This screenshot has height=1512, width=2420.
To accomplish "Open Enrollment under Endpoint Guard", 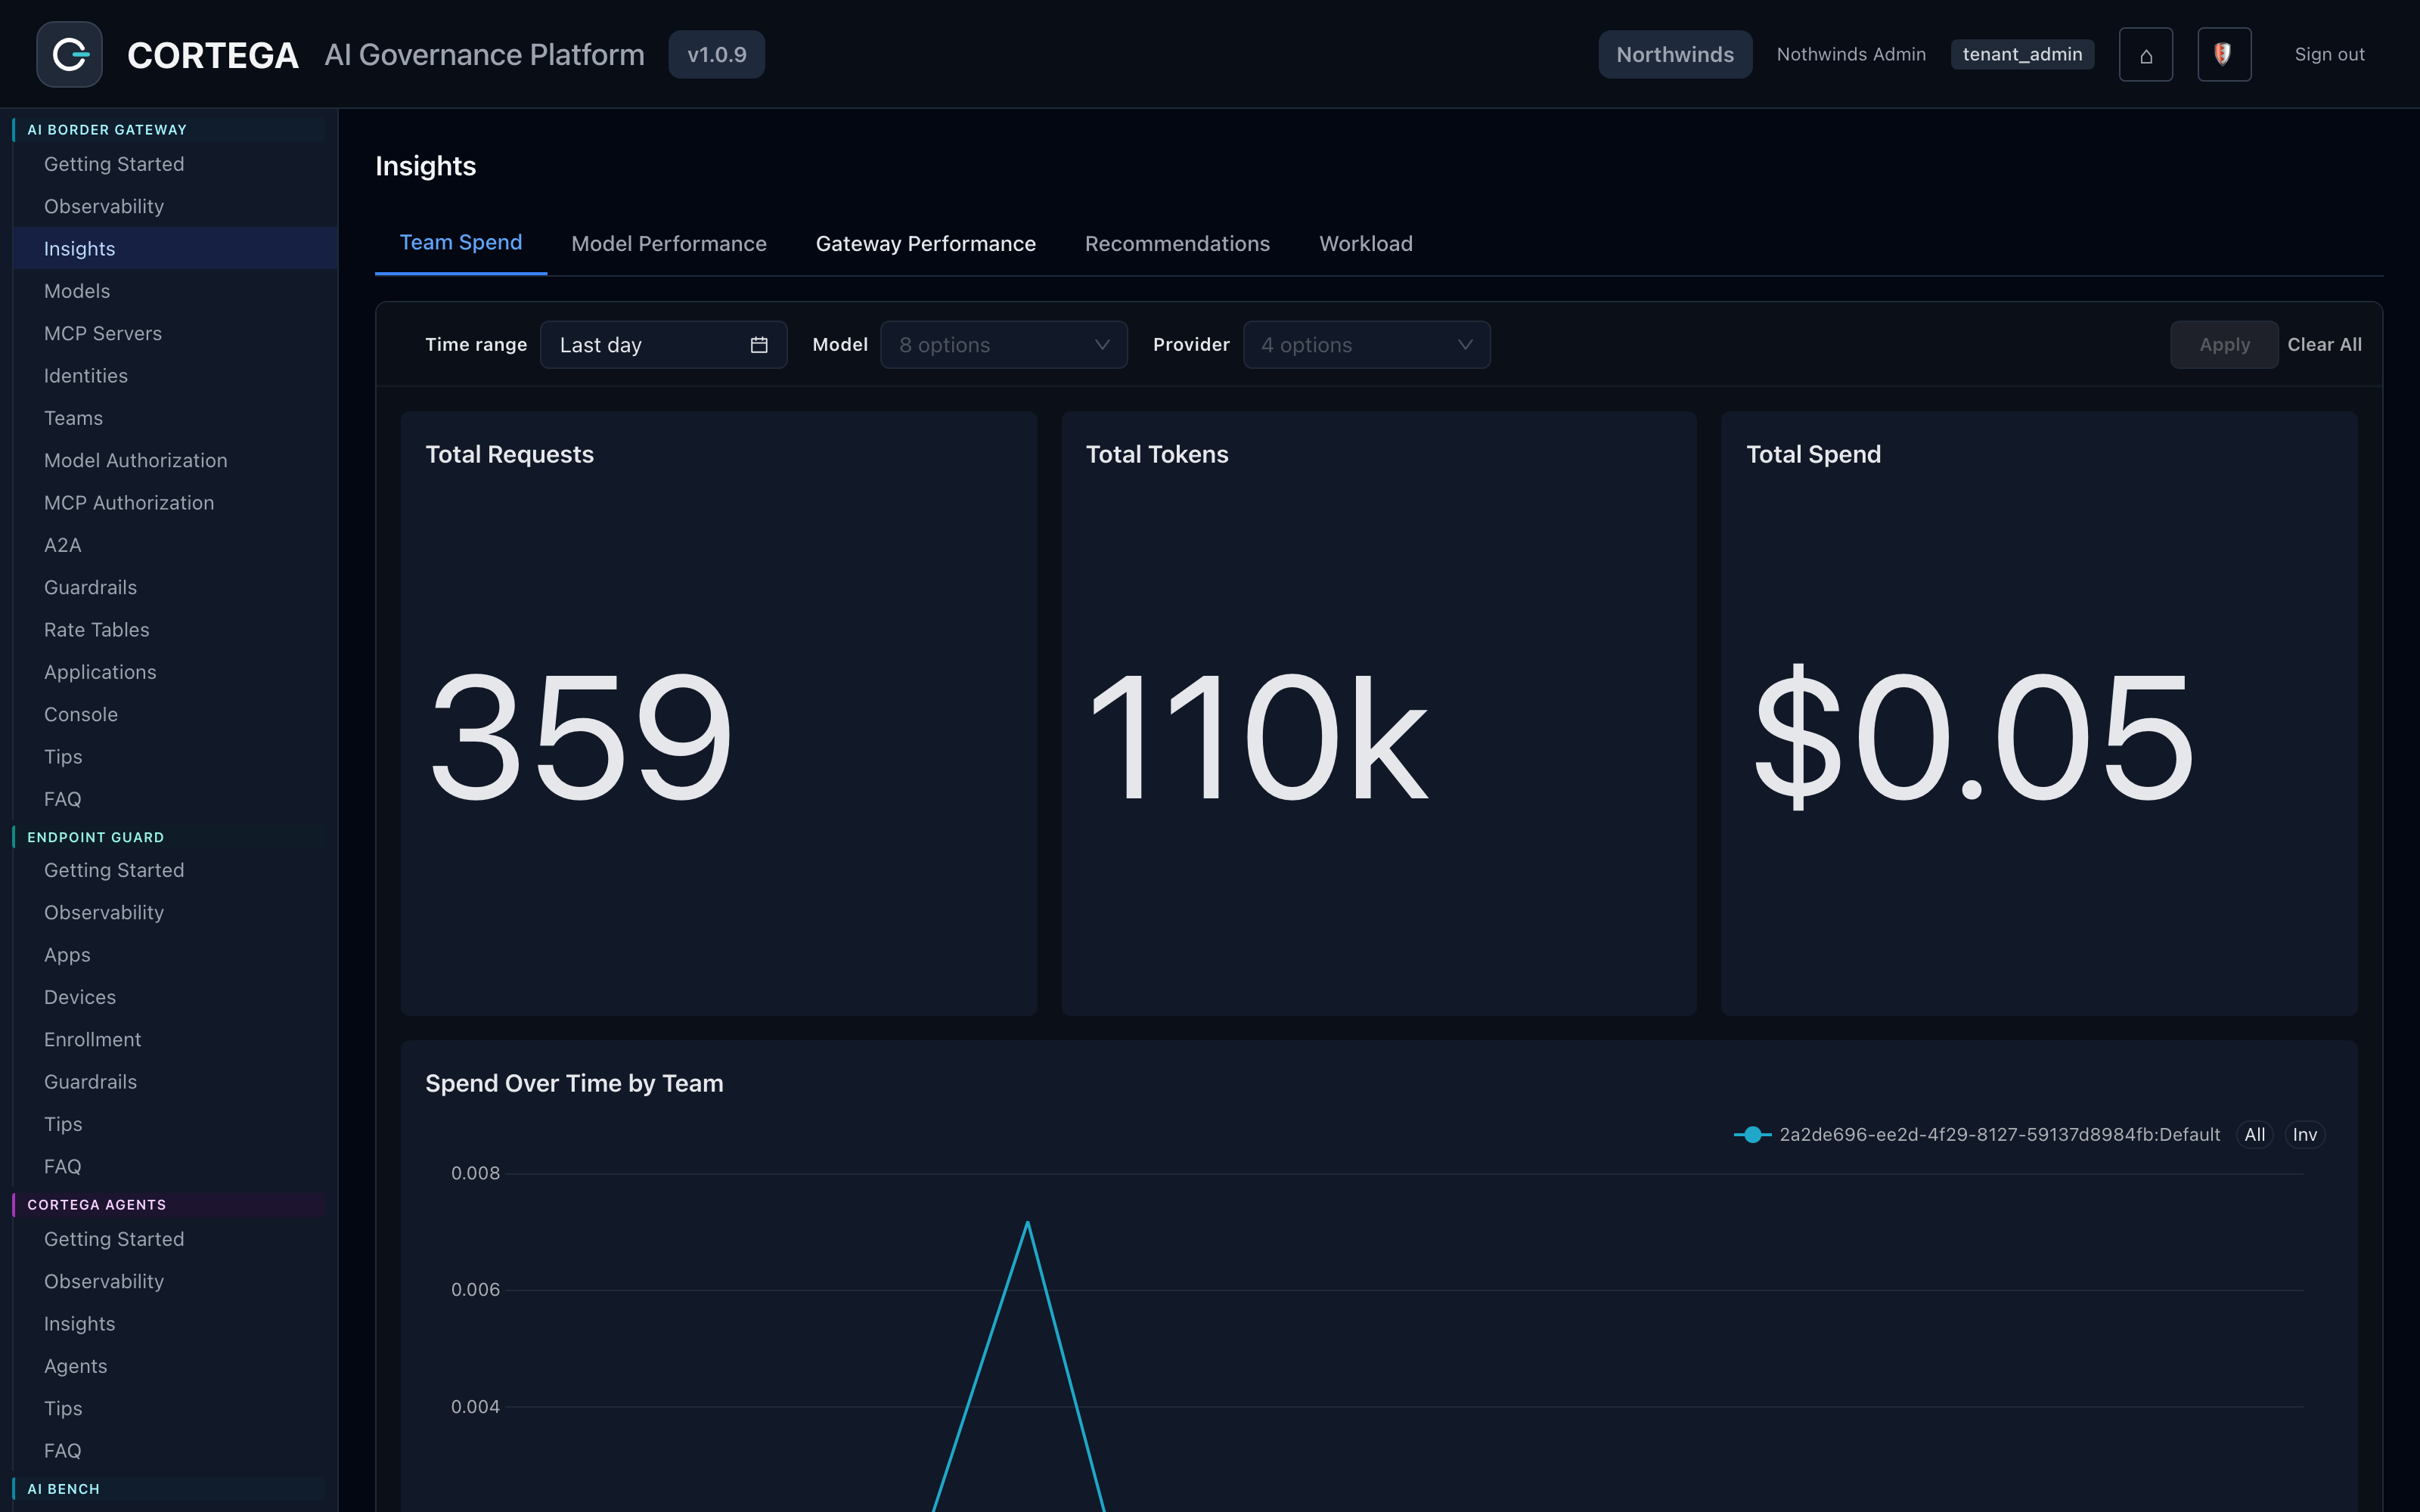I will (175, 1039).
